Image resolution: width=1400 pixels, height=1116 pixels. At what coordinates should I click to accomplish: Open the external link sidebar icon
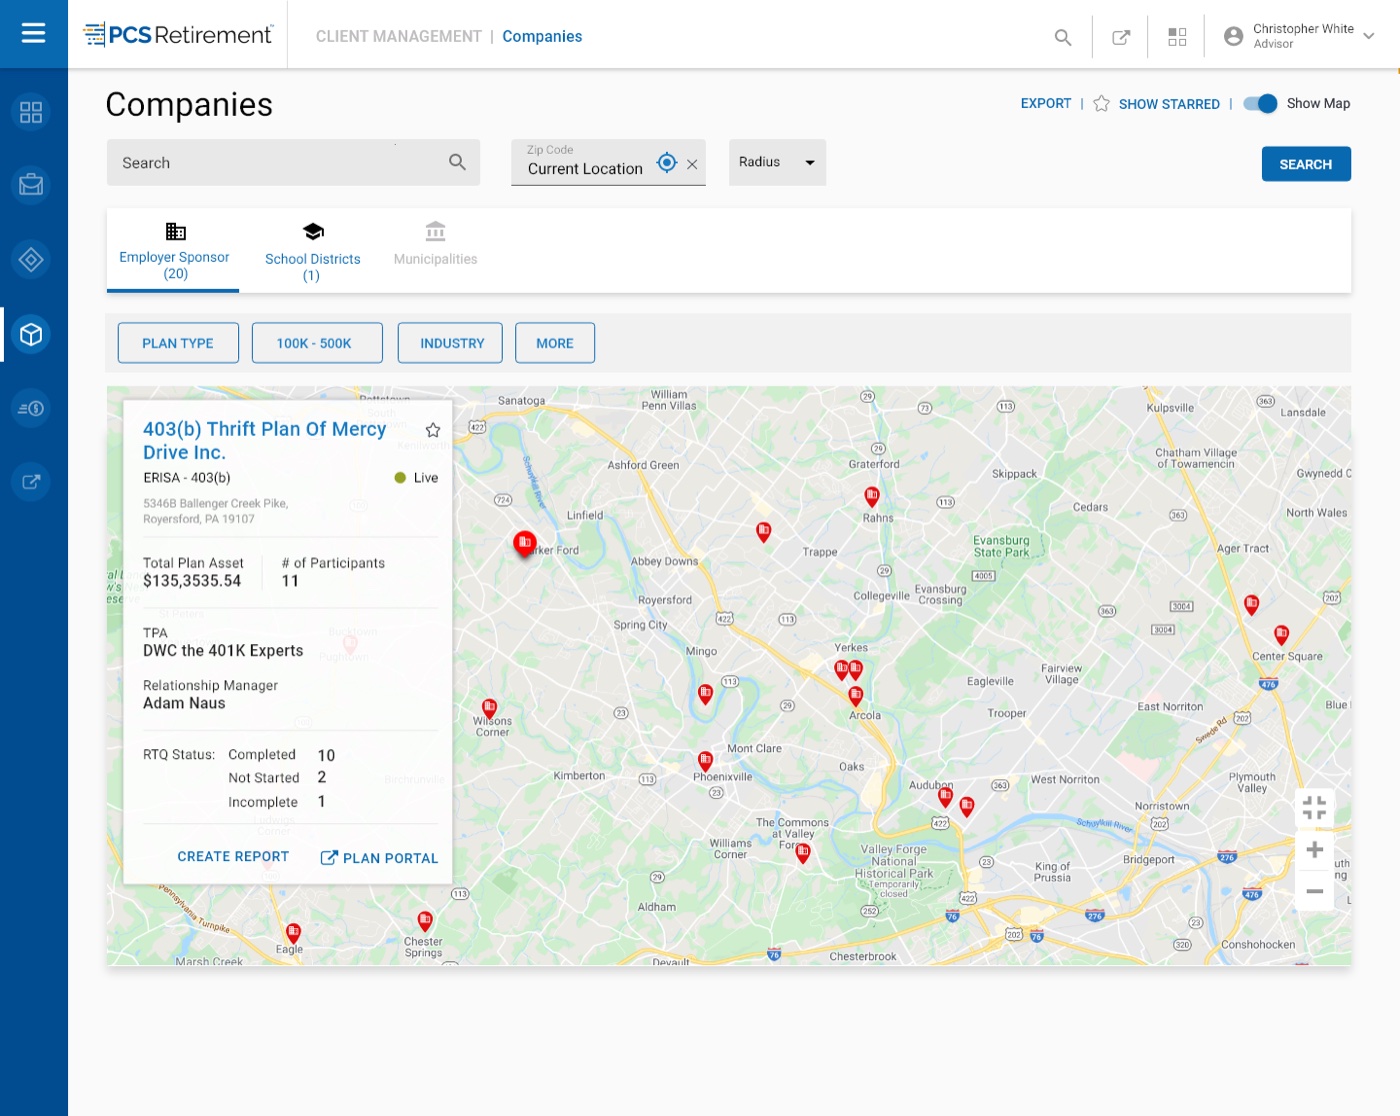pyautogui.click(x=31, y=482)
